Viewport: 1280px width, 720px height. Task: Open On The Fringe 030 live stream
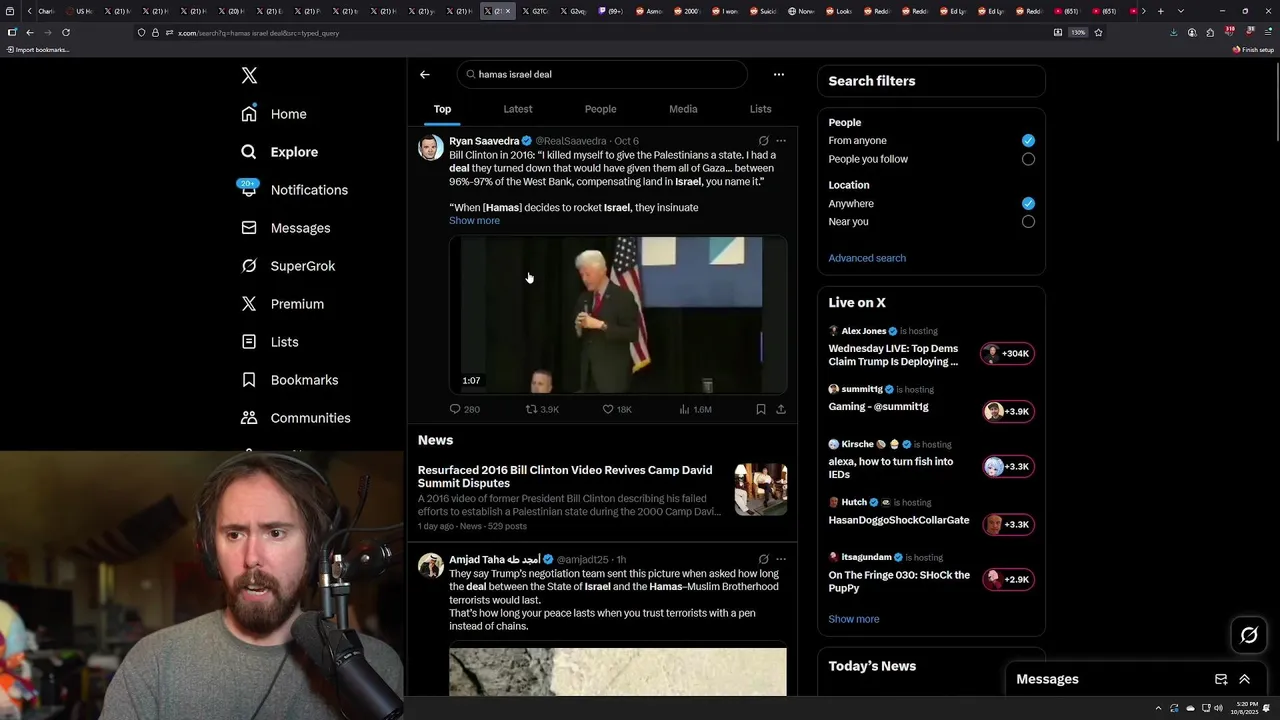coord(899,581)
